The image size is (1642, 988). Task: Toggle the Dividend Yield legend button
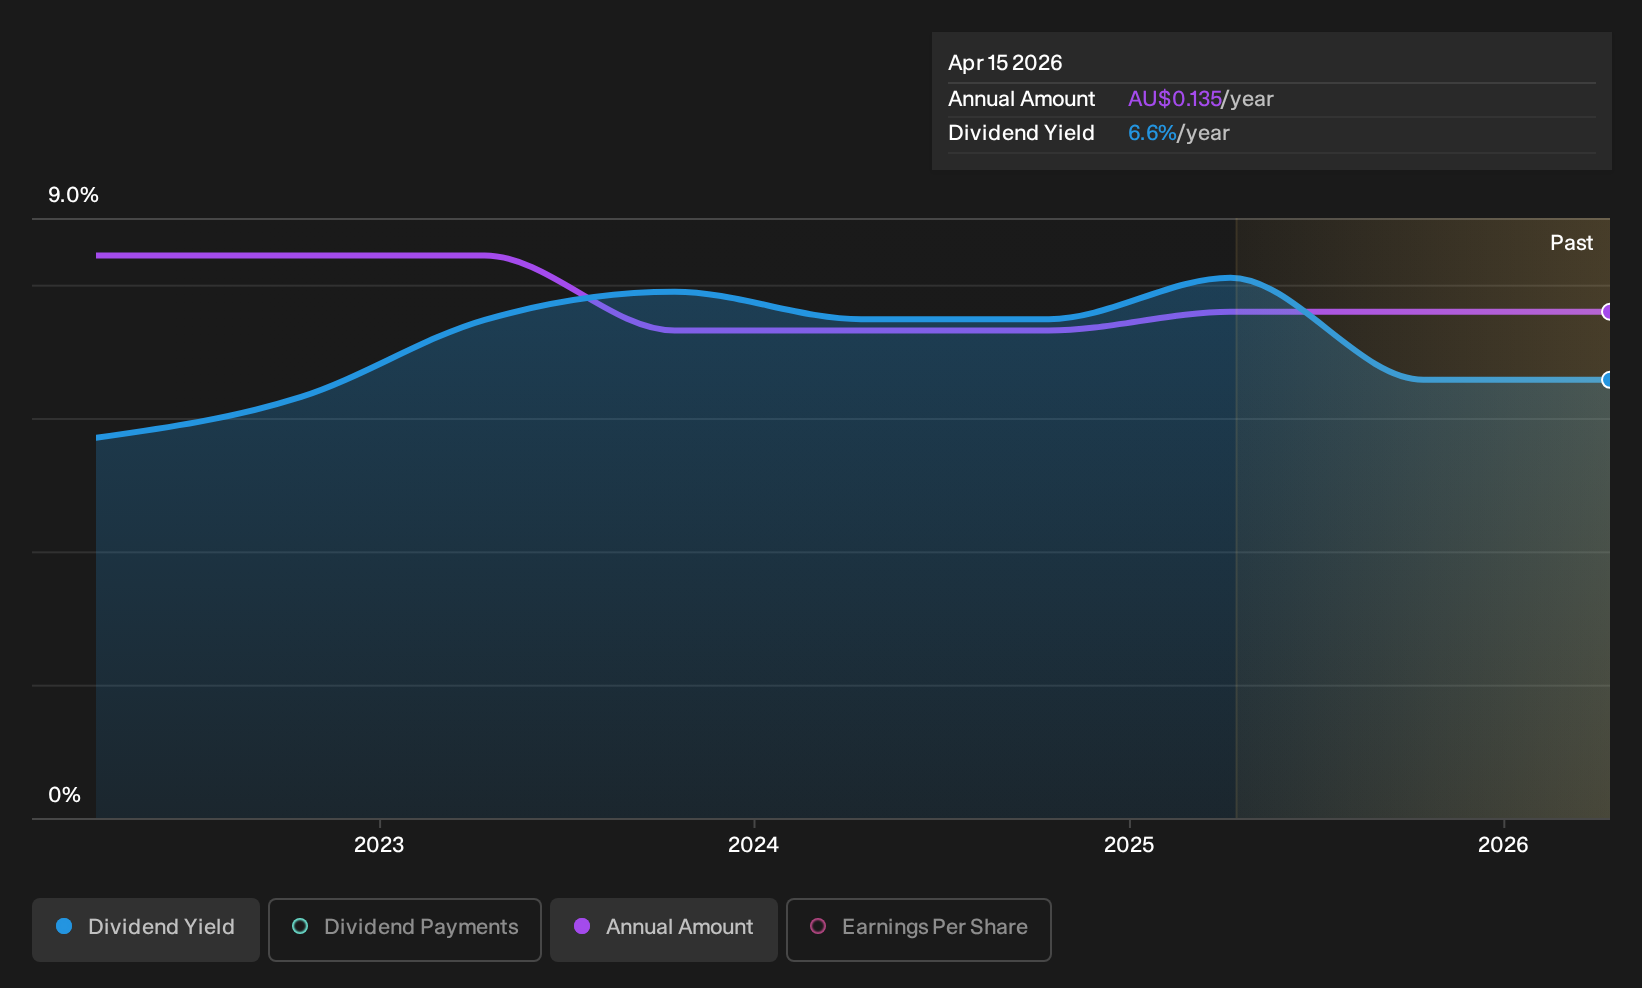coord(146,929)
